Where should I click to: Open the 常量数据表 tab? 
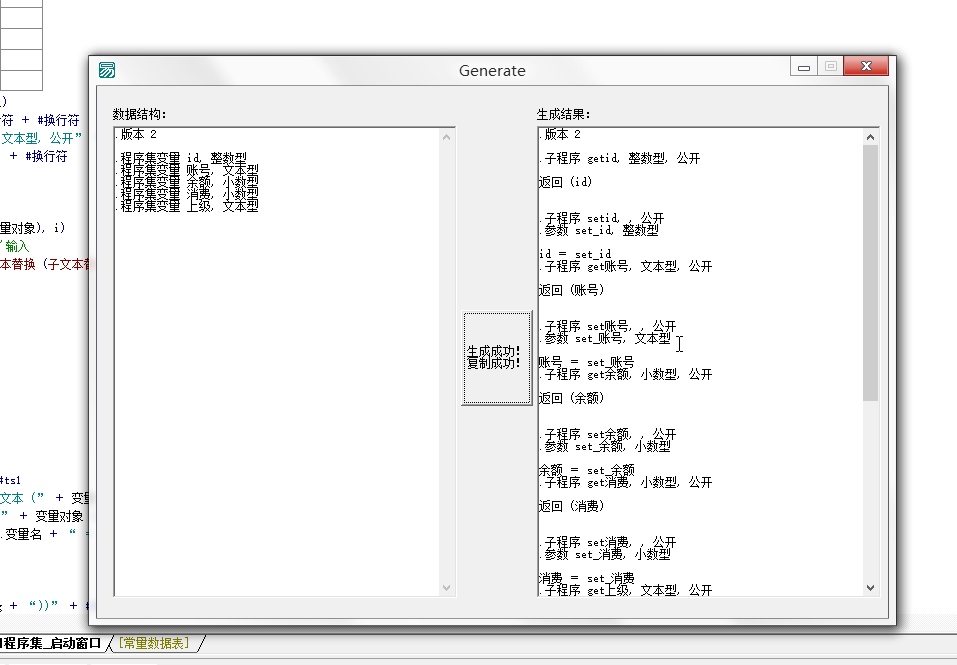(x=159, y=643)
